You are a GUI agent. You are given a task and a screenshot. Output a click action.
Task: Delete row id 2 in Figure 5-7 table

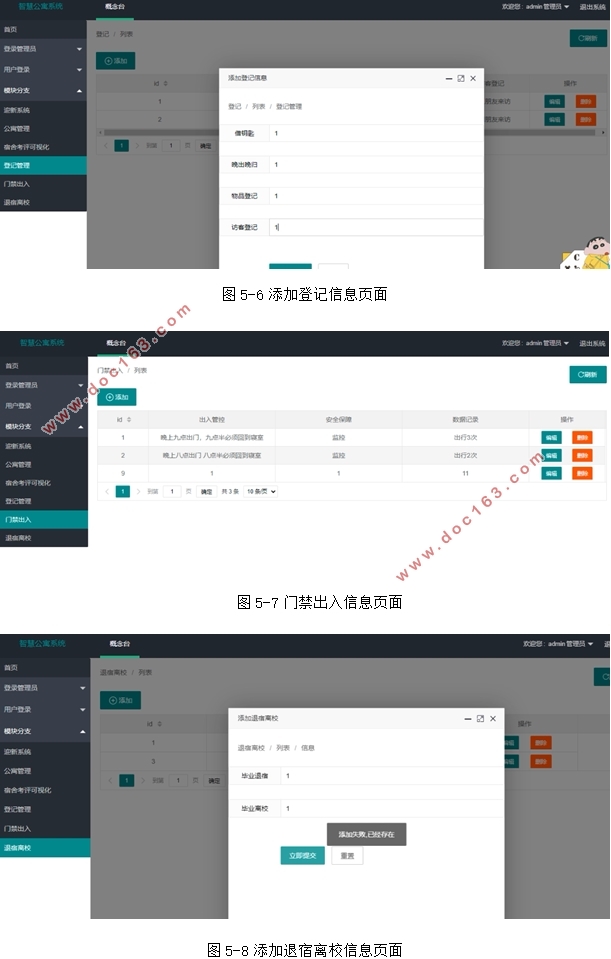(582, 455)
